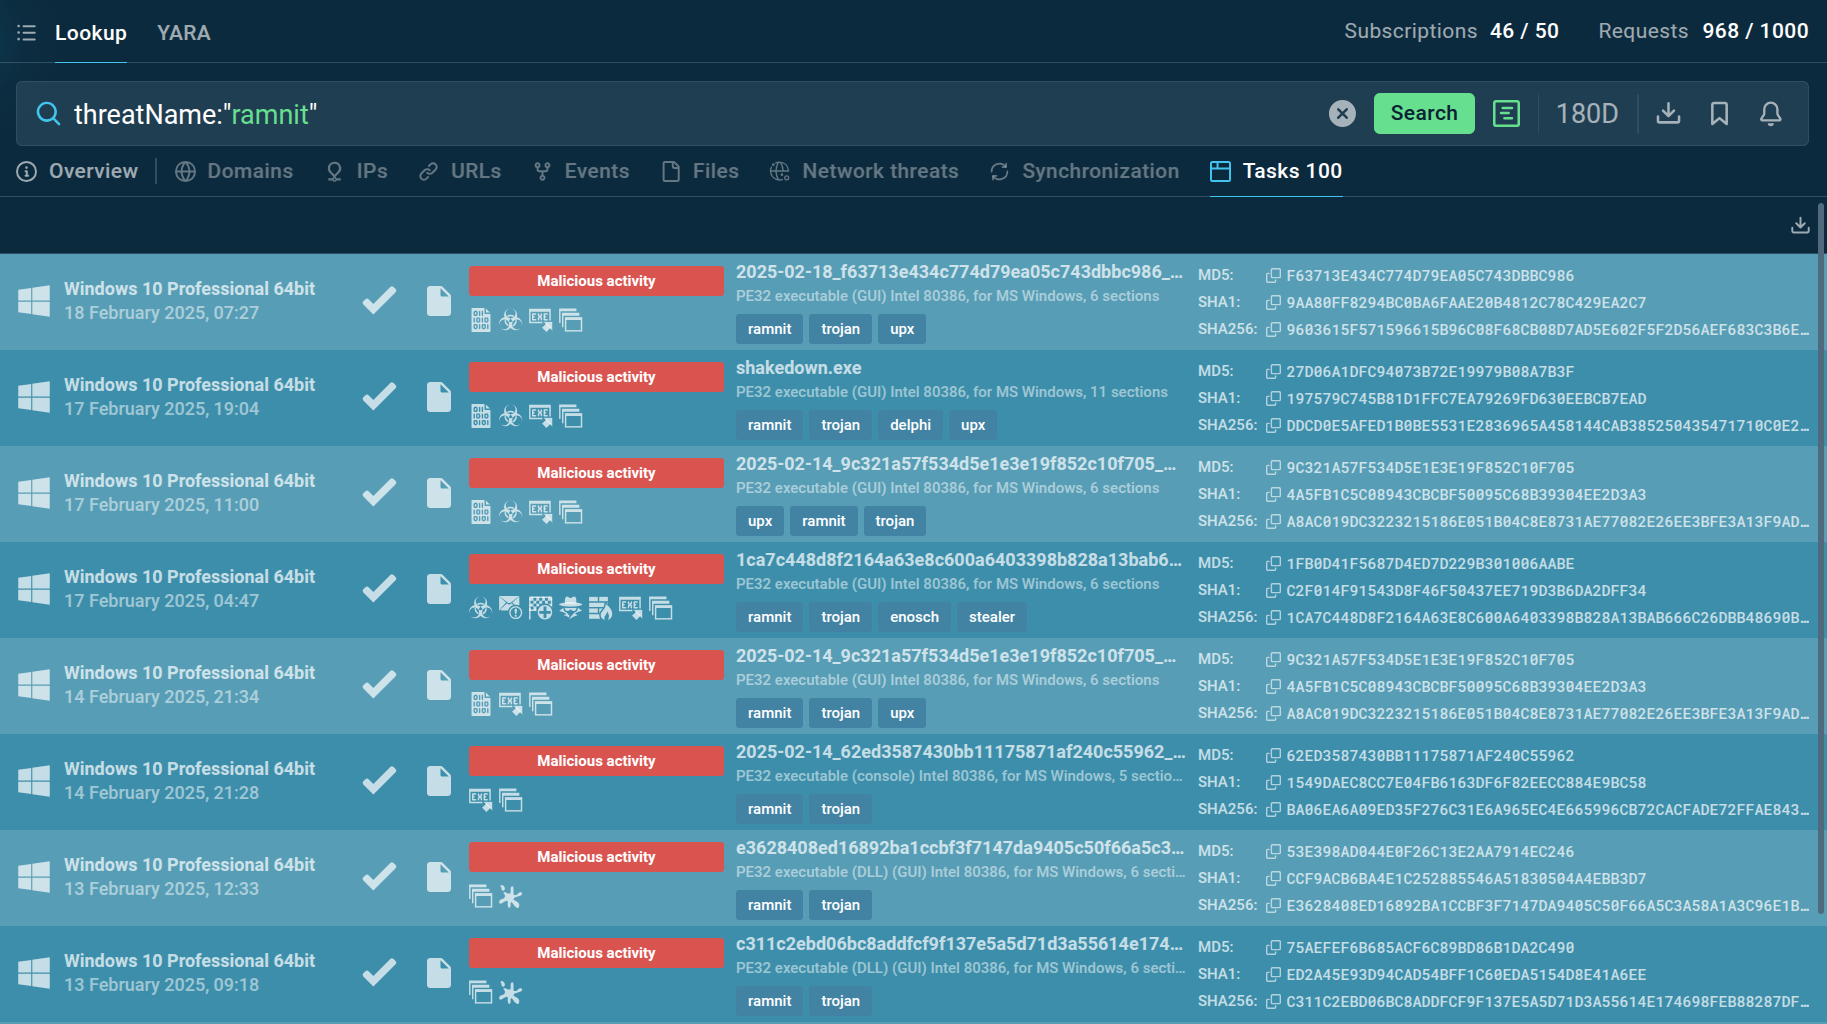The width and height of the screenshot is (1827, 1024).
Task: Open the 180D time range selector
Action: [1586, 114]
